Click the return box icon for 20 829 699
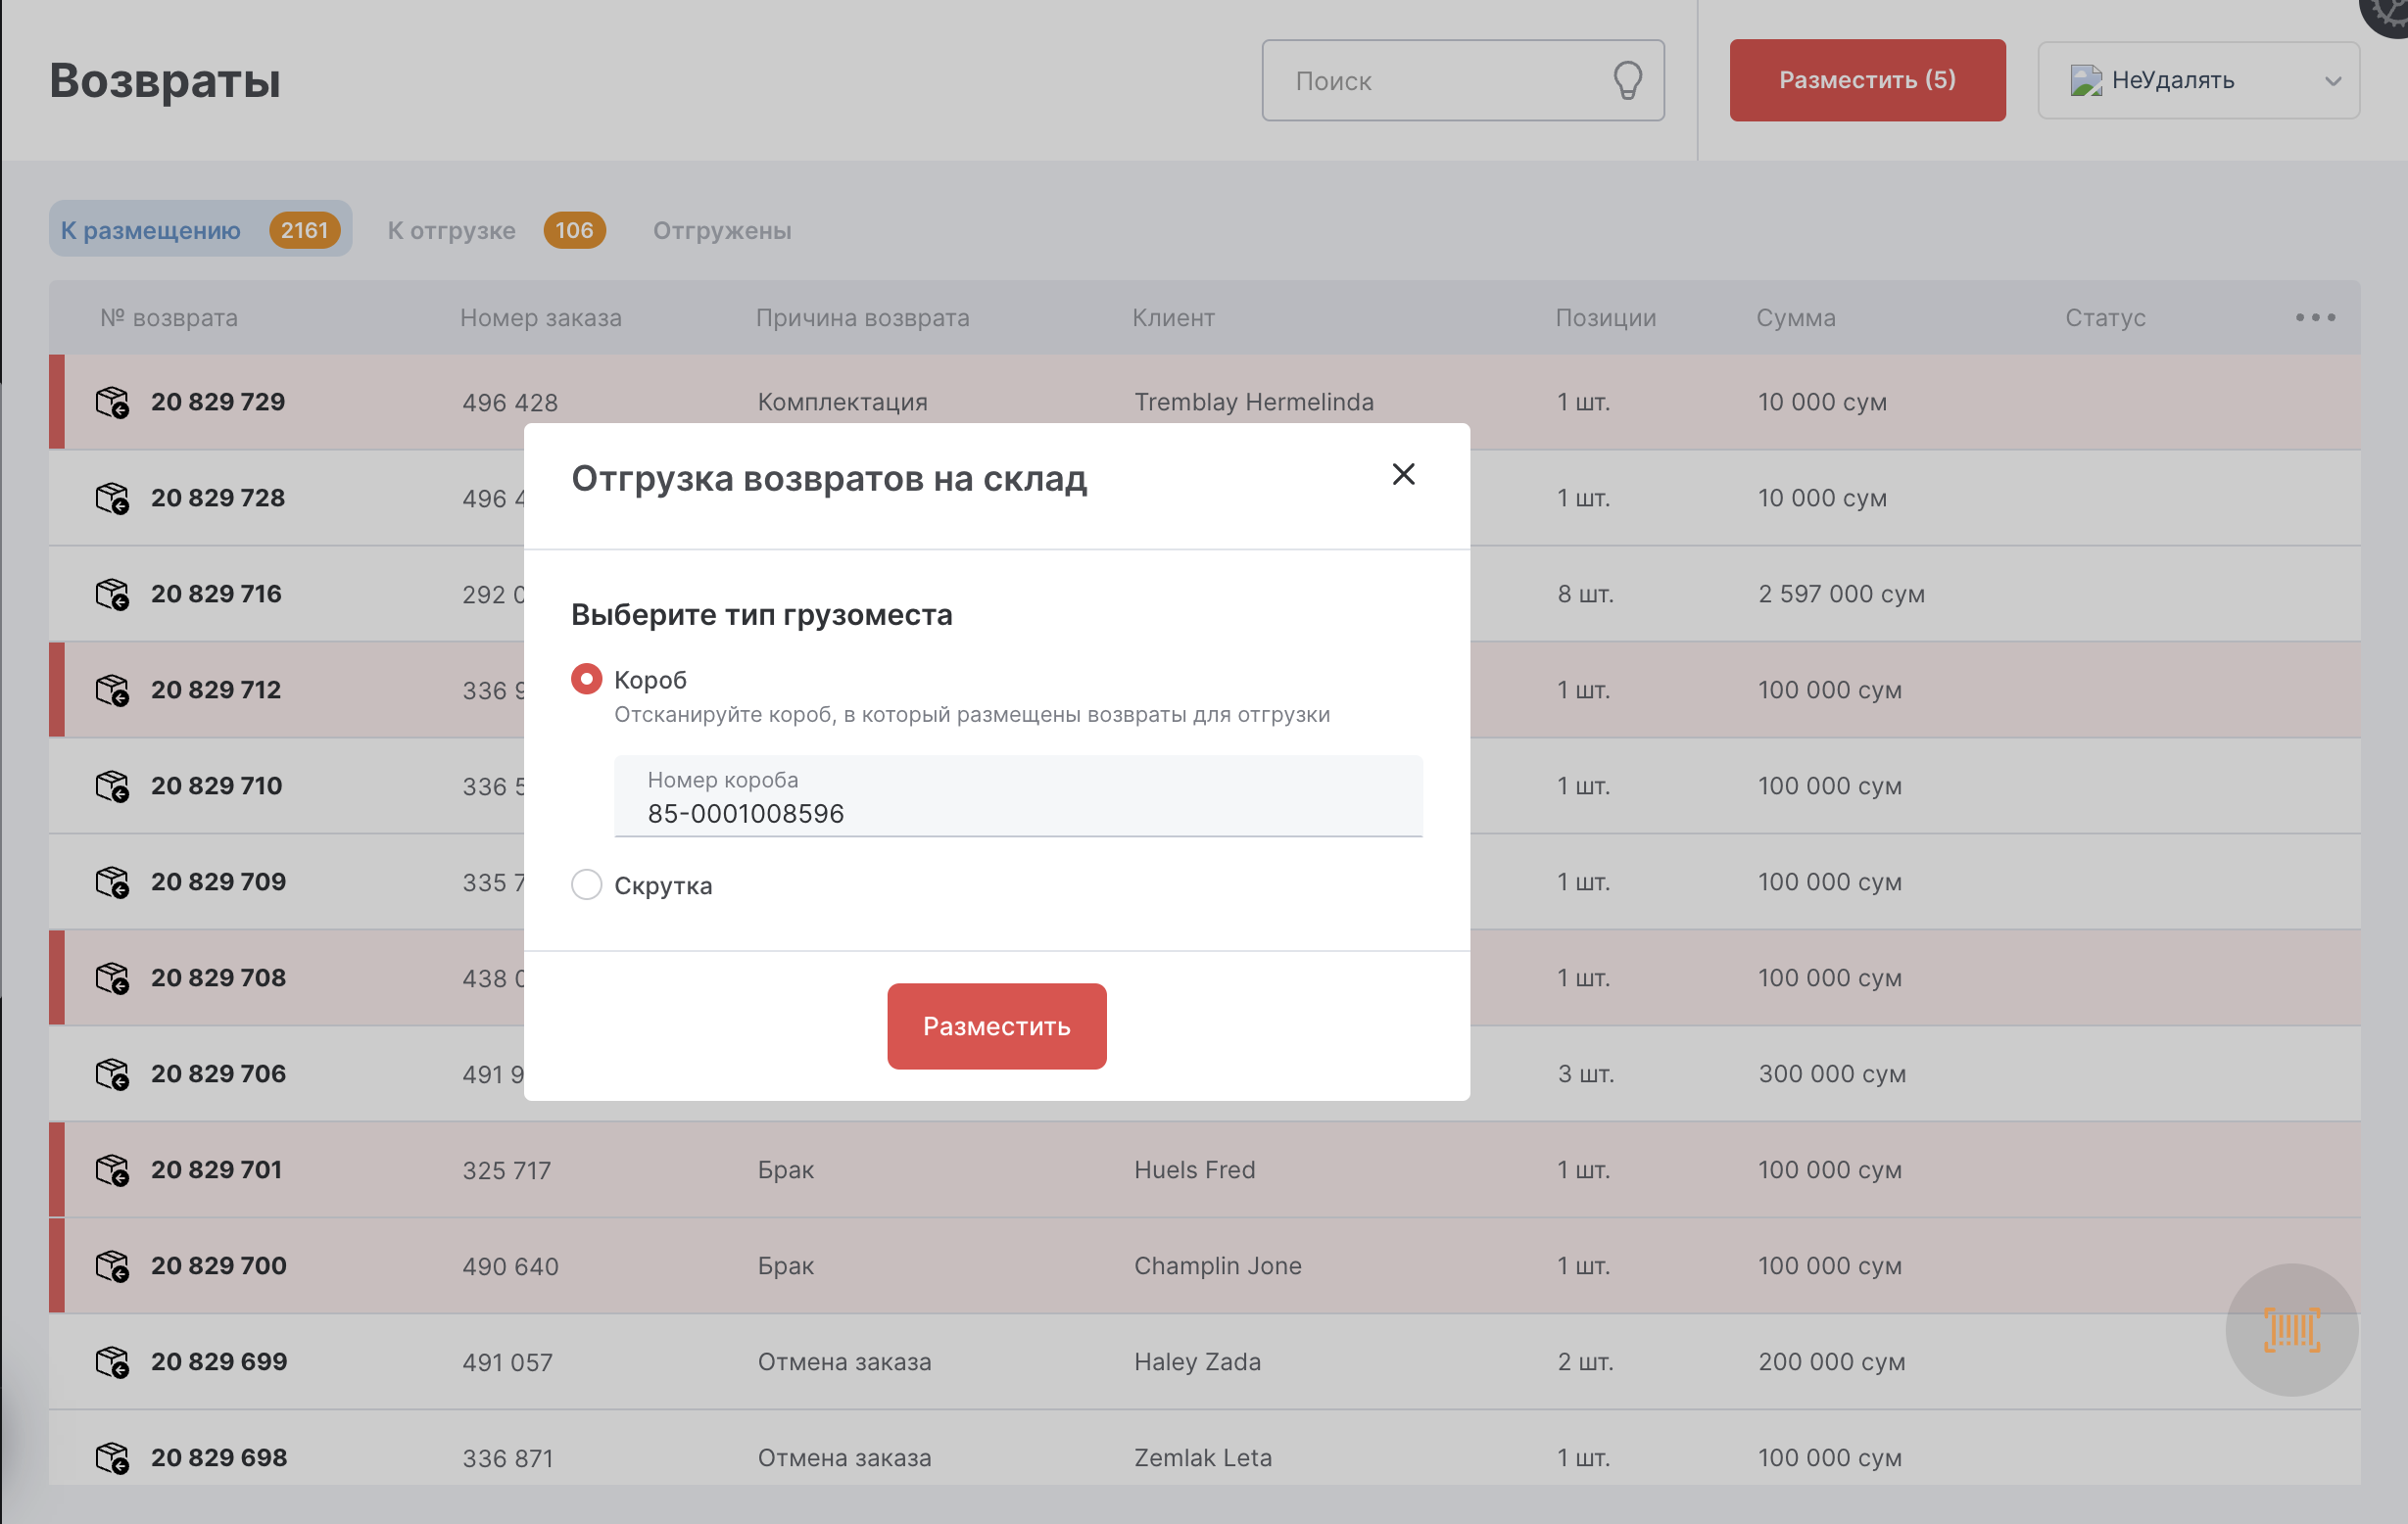The width and height of the screenshot is (2408, 1524). pos(112,1362)
